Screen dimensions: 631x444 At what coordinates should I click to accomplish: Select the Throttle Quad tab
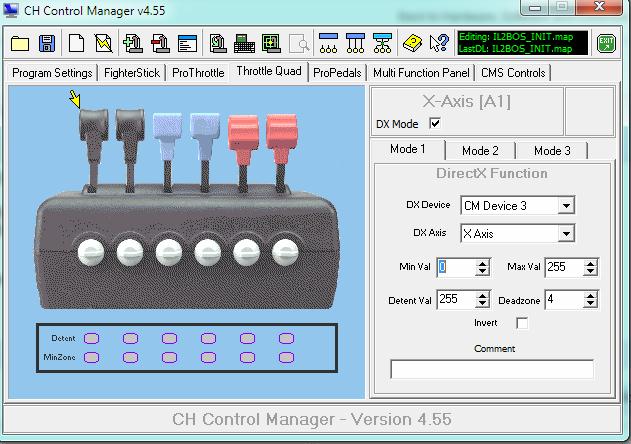(x=269, y=71)
